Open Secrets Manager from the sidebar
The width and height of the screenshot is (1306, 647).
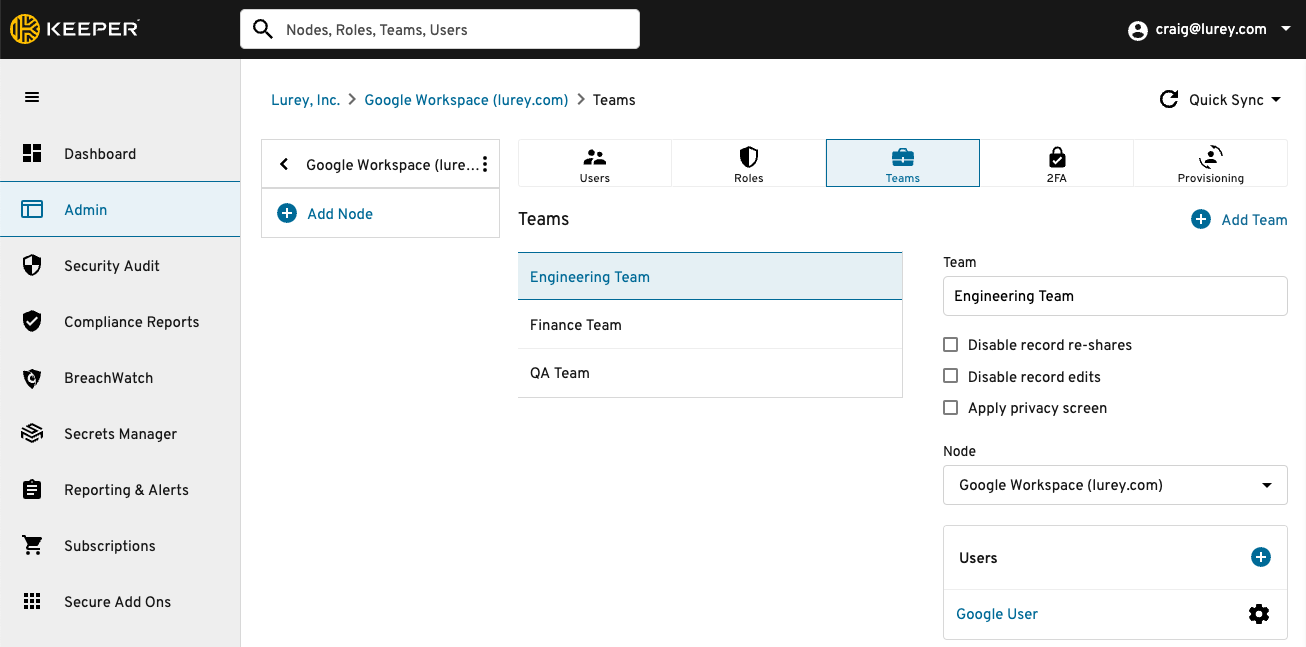(120, 434)
